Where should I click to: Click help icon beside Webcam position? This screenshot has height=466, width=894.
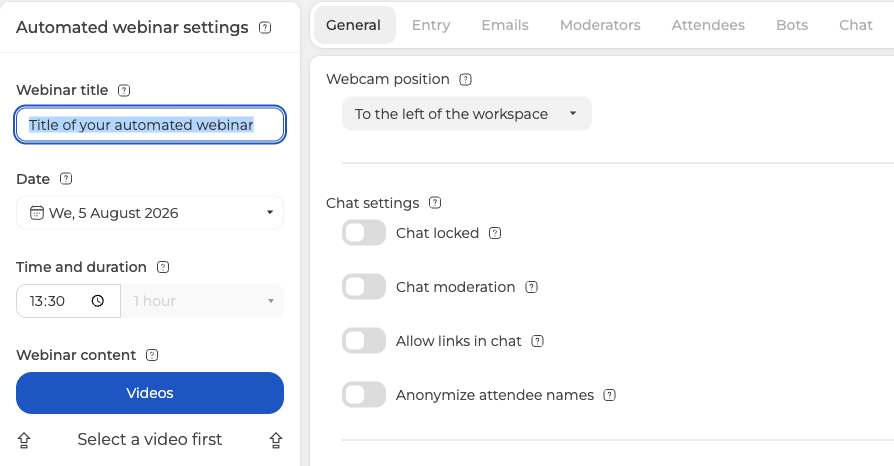[x=466, y=79]
